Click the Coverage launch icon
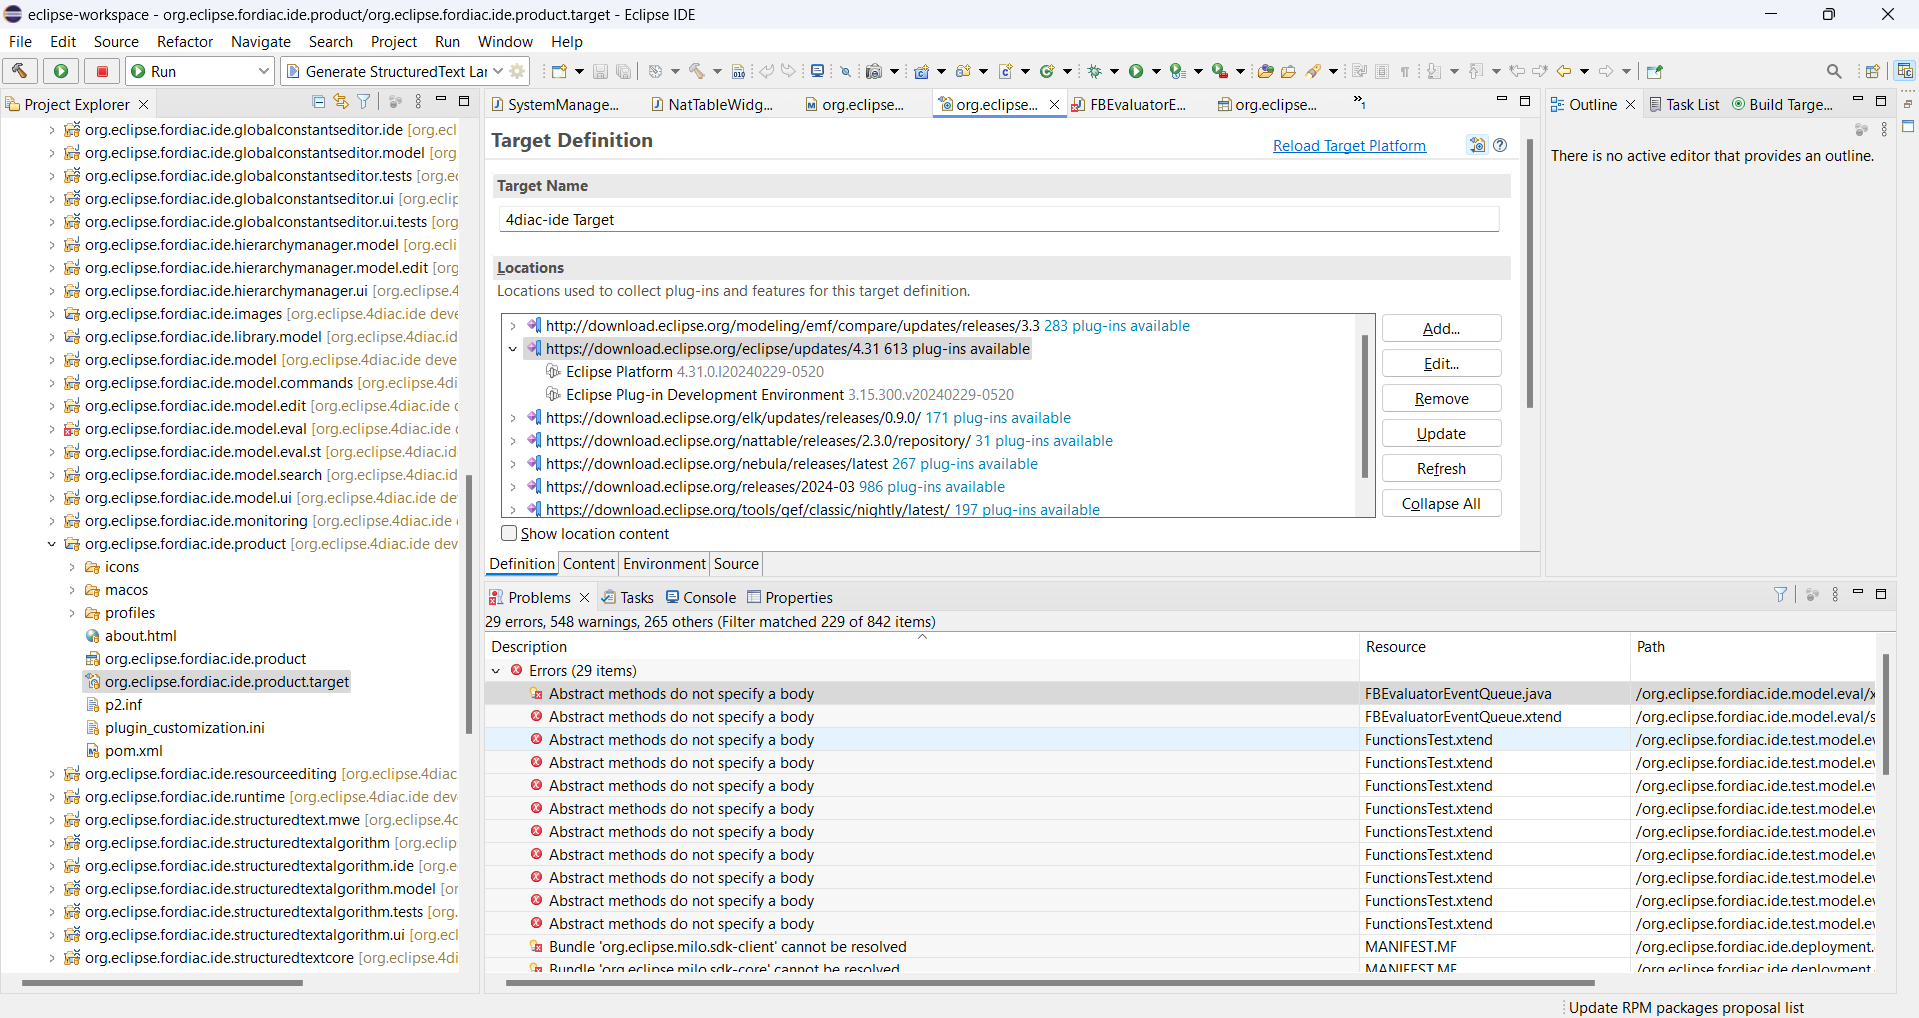Image resolution: width=1919 pixels, height=1018 pixels. click(x=1178, y=71)
